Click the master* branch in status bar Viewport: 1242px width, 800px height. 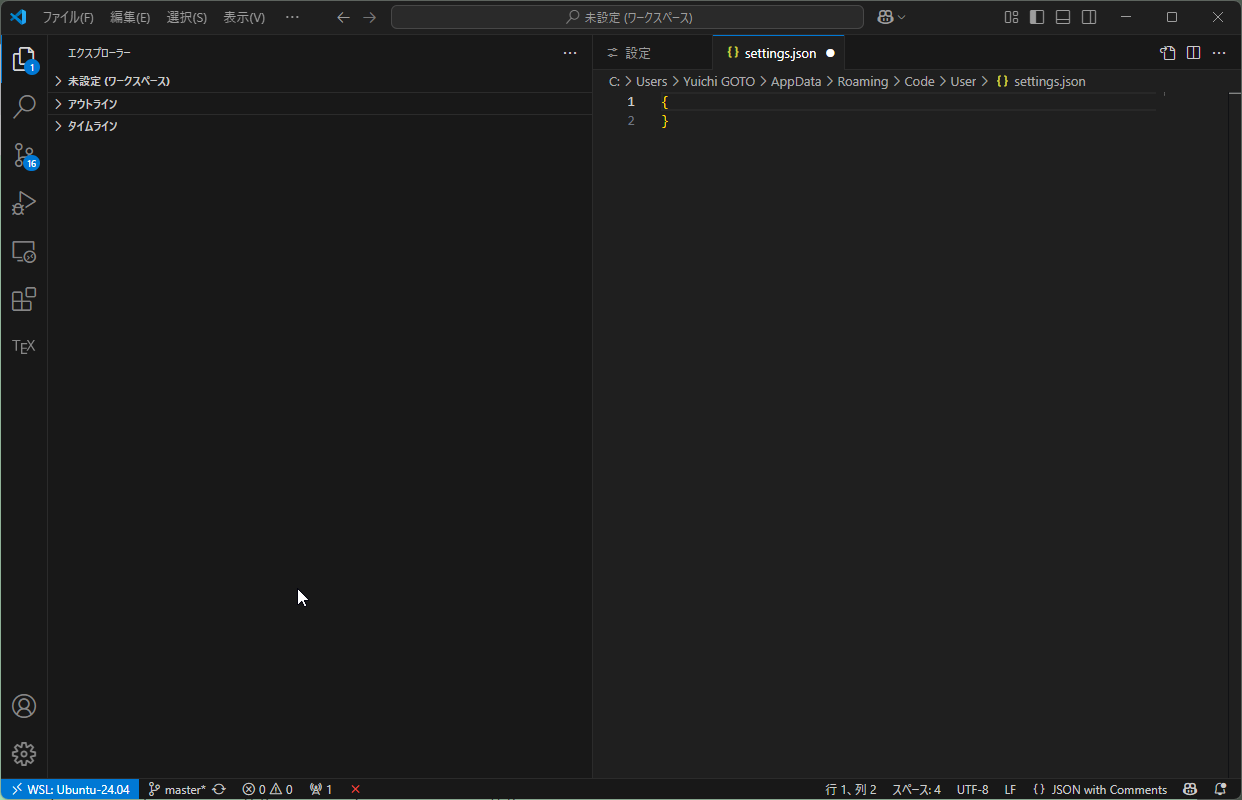(177, 789)
